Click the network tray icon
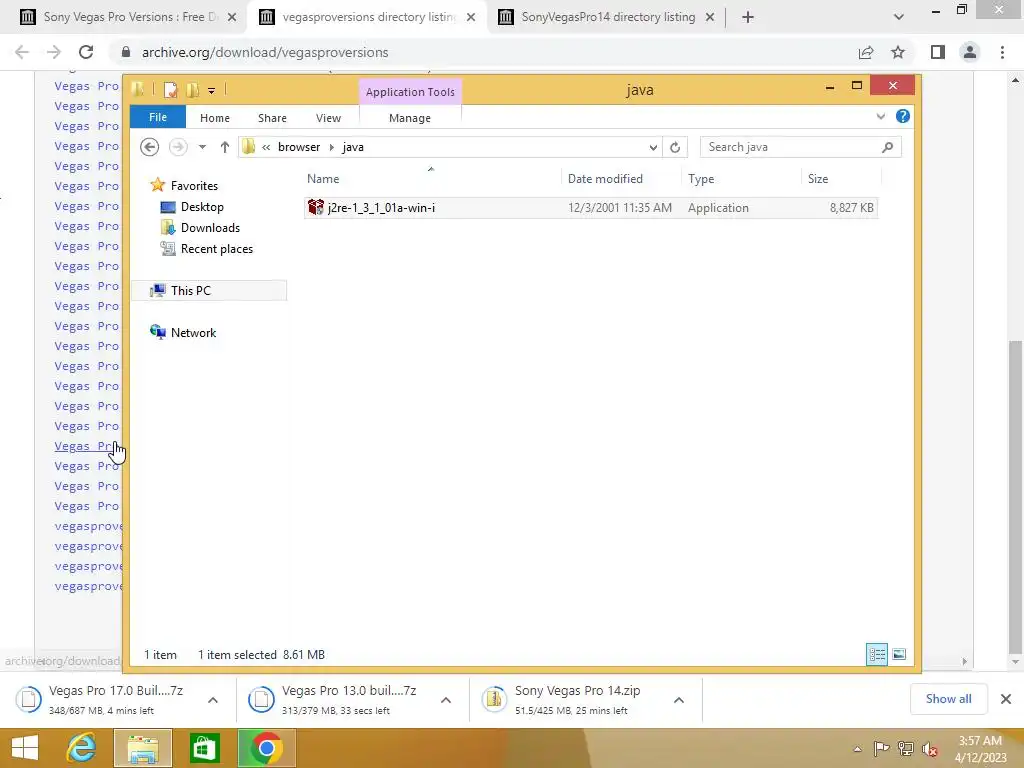1024x768 pixels. (906, 749)
